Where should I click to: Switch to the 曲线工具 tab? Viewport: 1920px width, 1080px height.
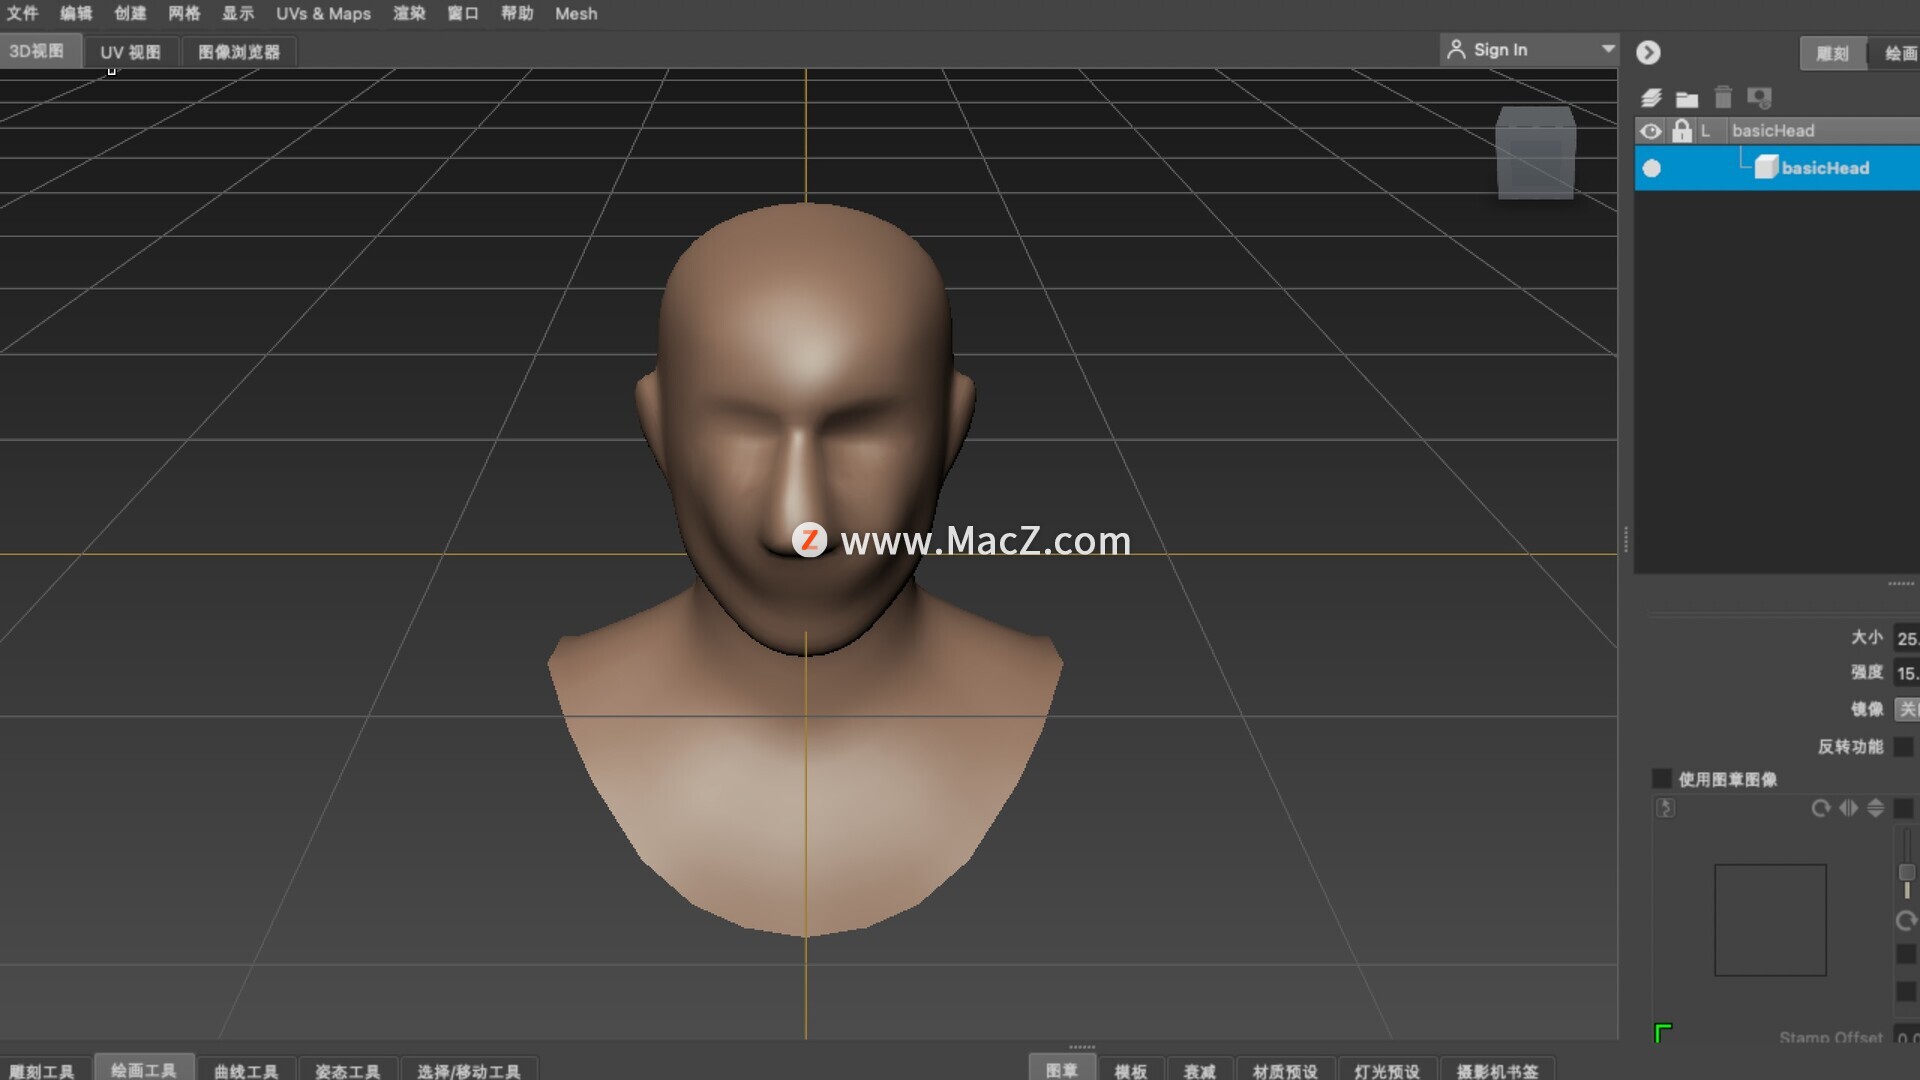tap(246, 1070)
